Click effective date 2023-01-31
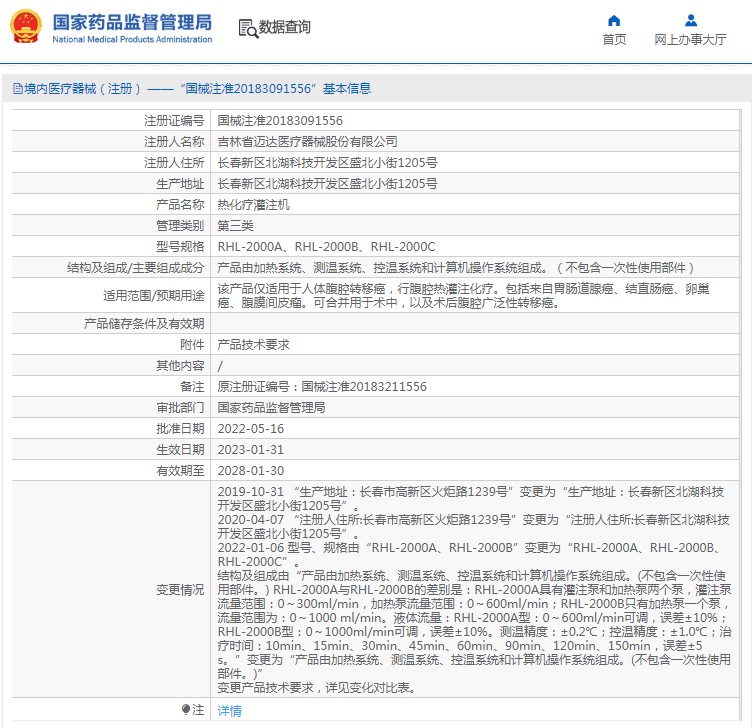752x728 pixels. pyautogui.click(x=251, y=450)
